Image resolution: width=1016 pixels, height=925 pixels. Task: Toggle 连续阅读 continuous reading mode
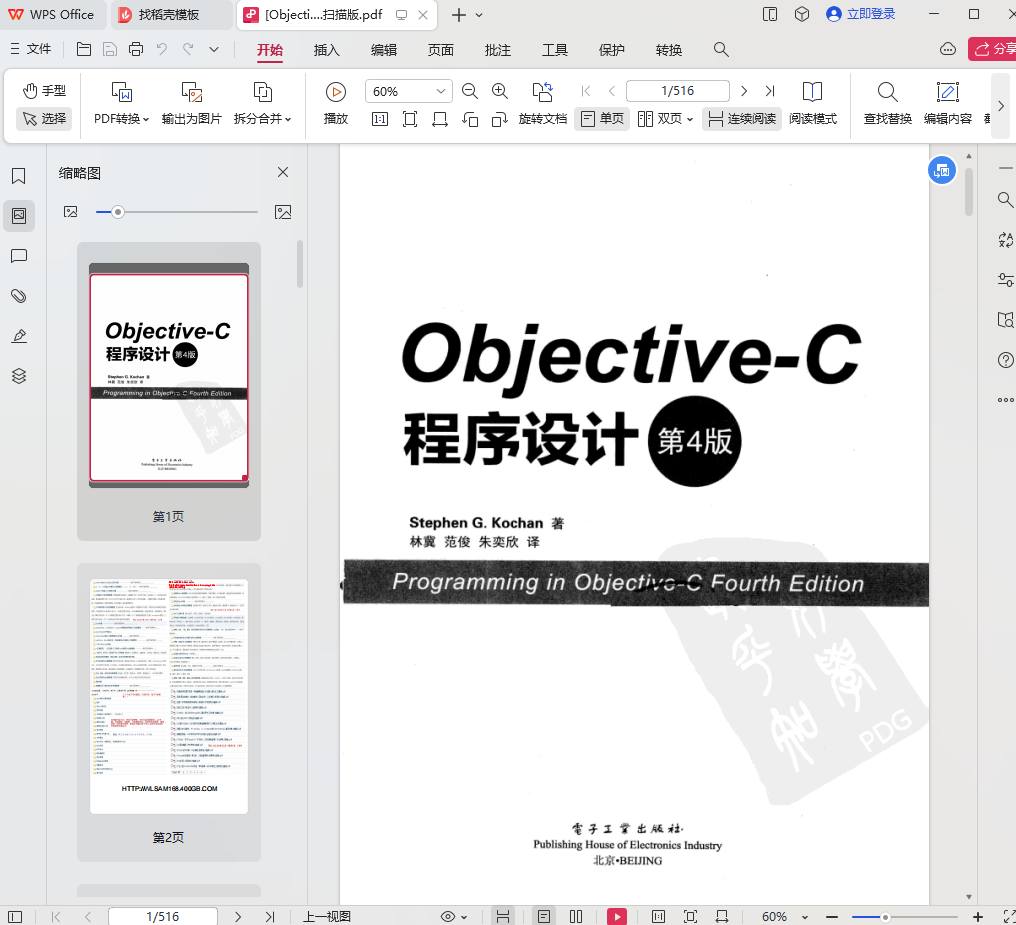741,119
